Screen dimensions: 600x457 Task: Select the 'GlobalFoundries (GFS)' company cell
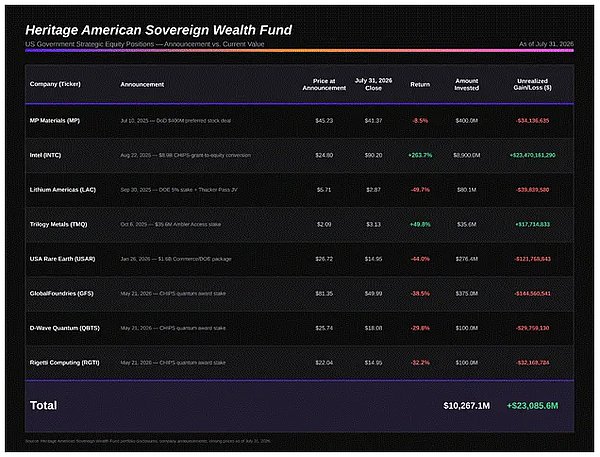62,294
